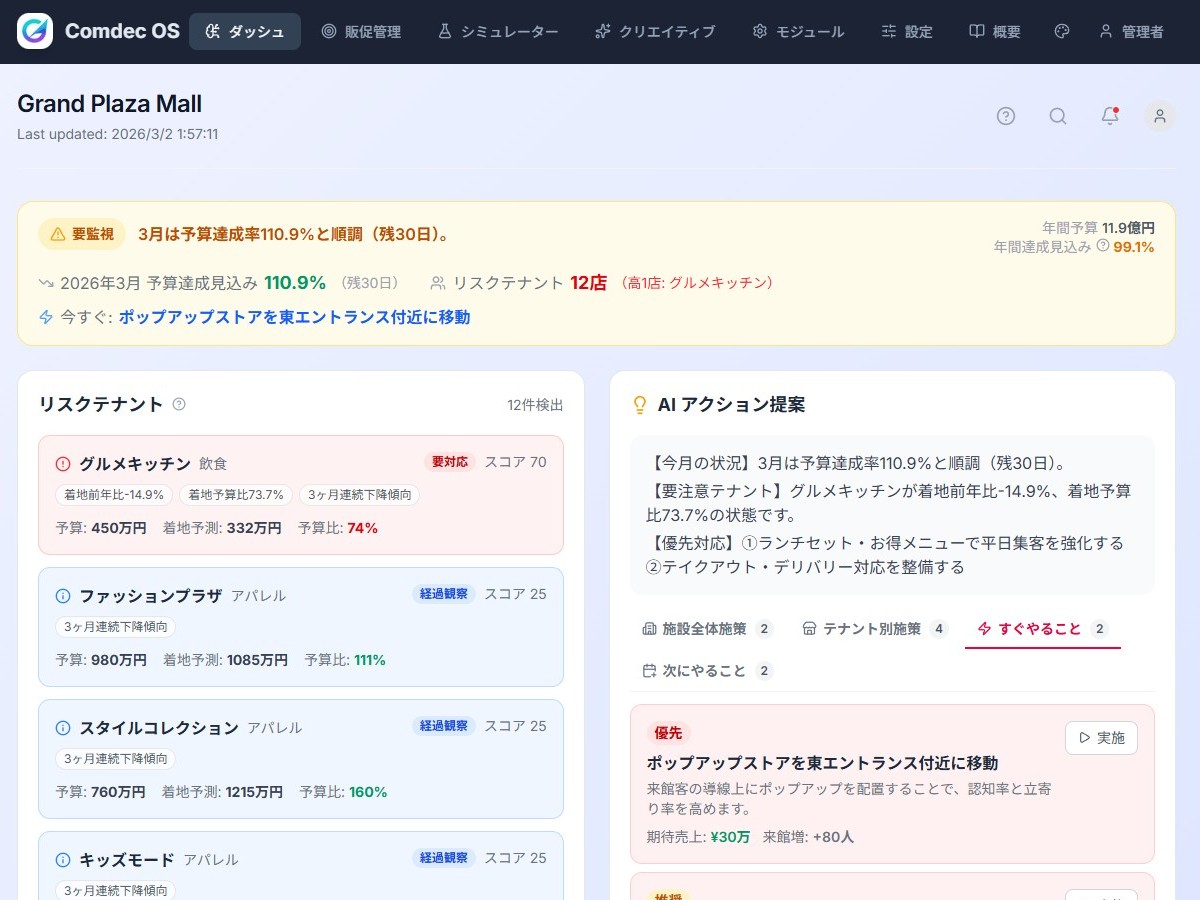Click the Comdec OS logo icon

point(35,31)
